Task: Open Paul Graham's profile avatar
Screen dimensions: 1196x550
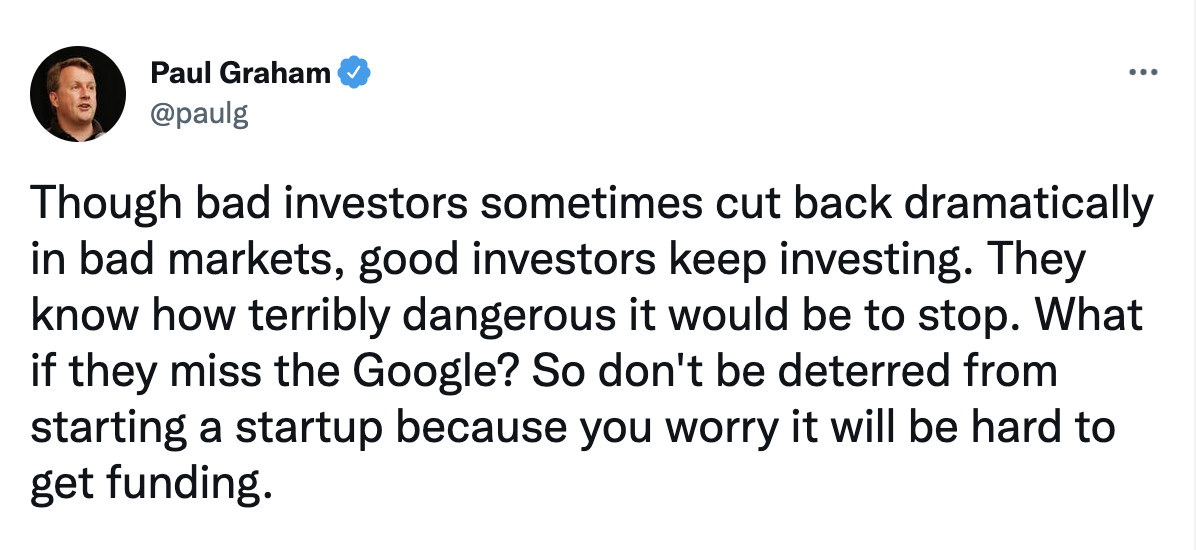Action: coord(77,94)
